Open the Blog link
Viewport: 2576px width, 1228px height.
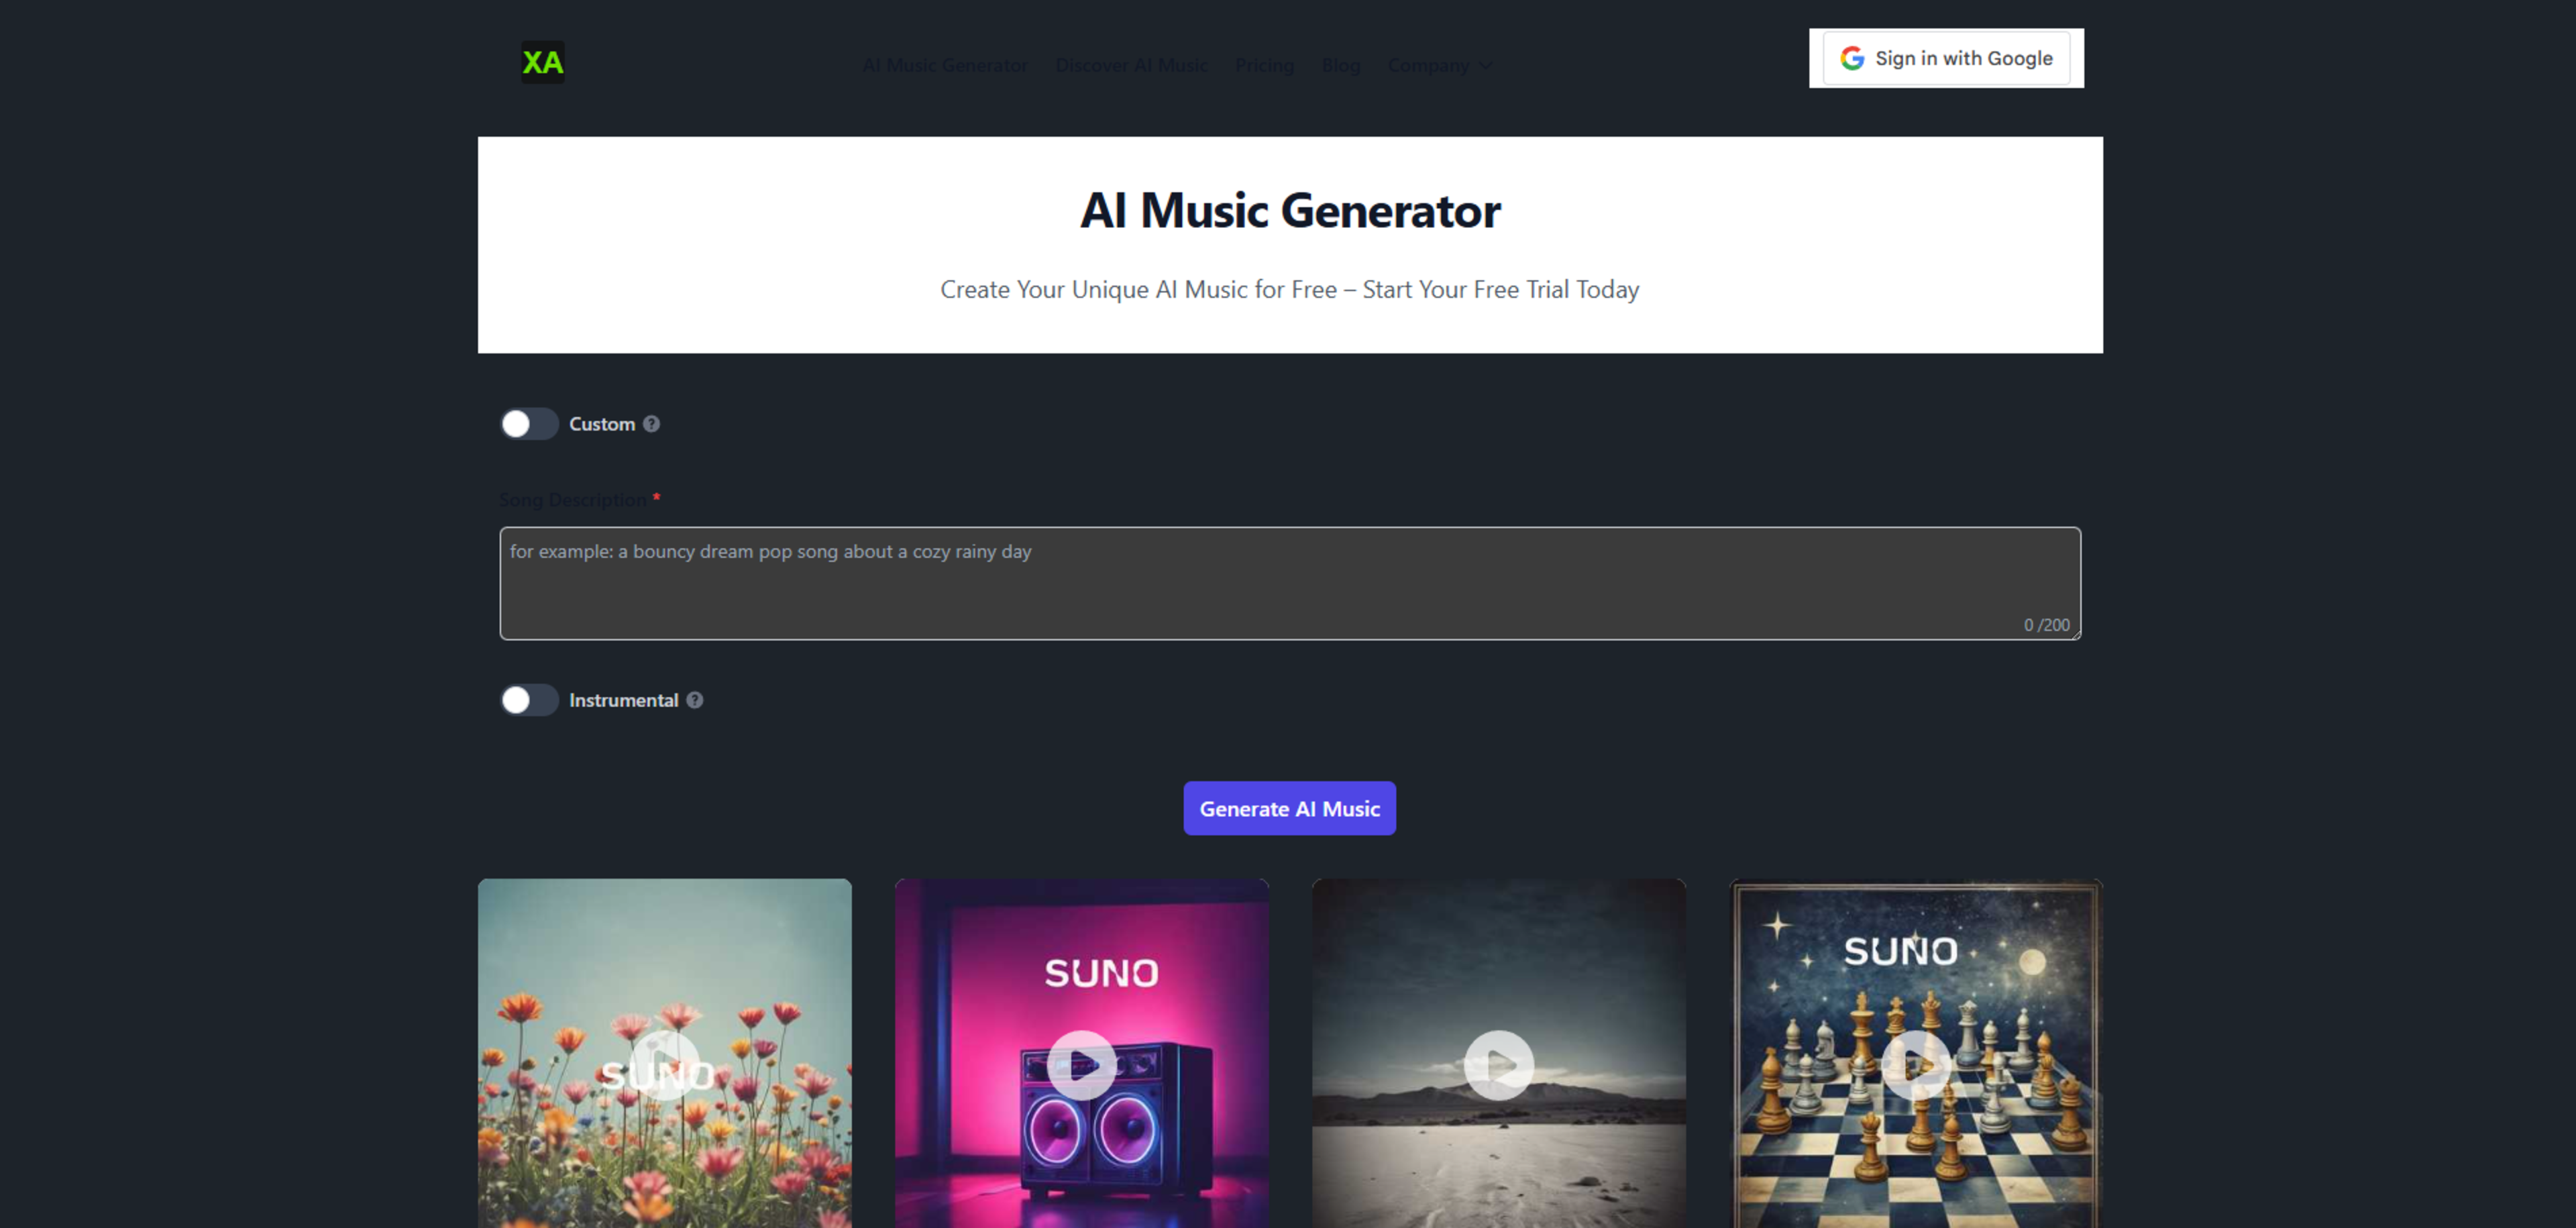point(1340,65)
